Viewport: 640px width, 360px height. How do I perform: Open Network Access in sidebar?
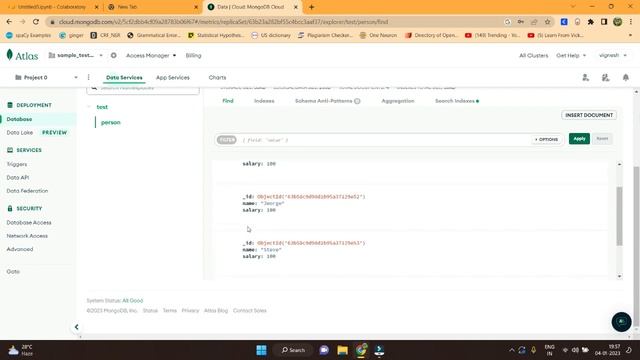pyautogui.click(x=27, y=236)
